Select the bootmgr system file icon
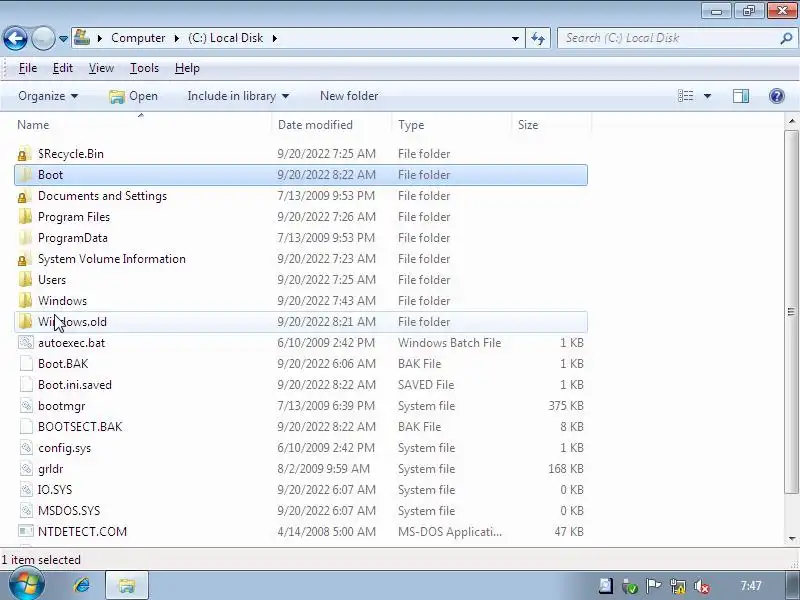Viewport: 800px width, 600px height. click(26, 406)
